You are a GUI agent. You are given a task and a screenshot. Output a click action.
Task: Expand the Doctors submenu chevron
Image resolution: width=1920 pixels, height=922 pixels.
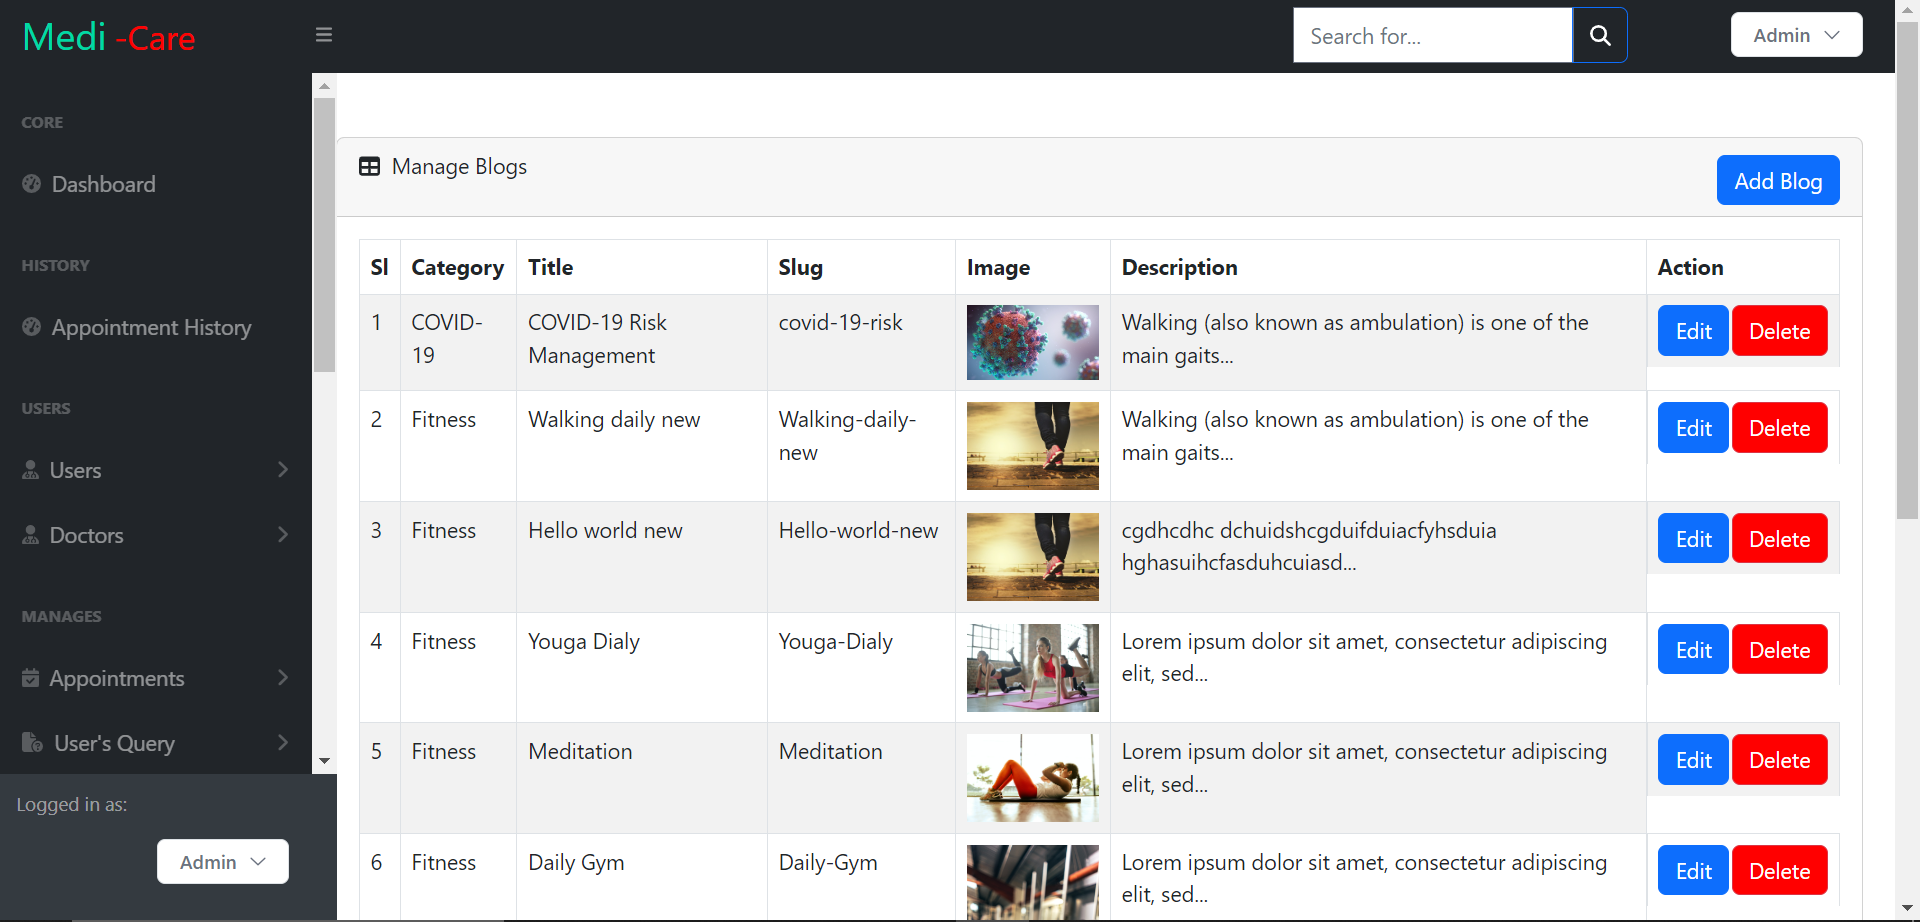pos(283,535)
